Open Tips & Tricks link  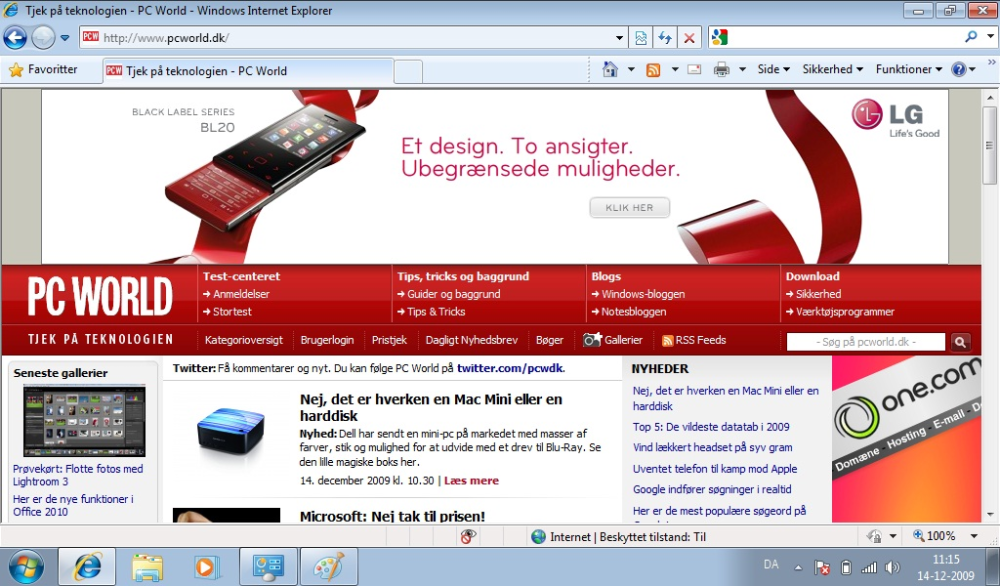point(436,312)
